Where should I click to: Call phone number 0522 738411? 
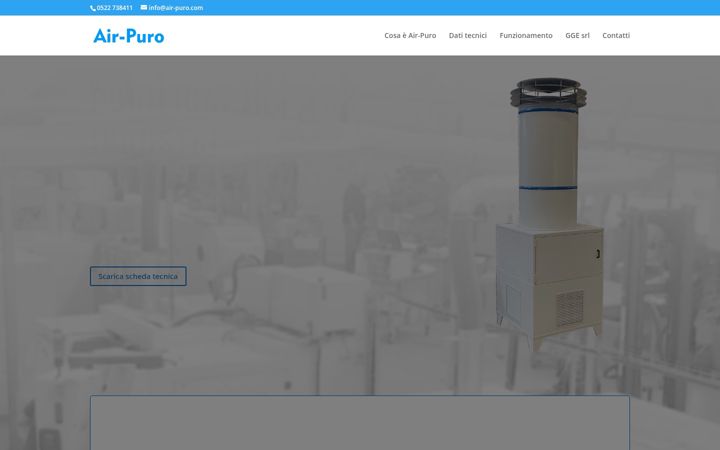click(114, 8)
